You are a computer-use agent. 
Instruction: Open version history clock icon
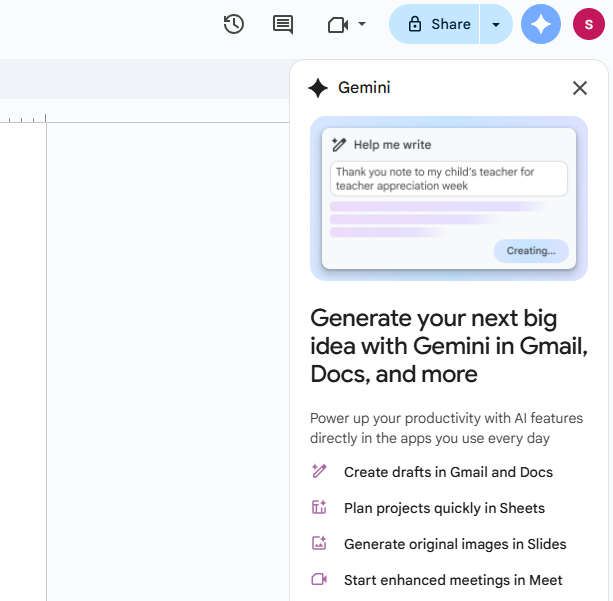coord(234,24)
